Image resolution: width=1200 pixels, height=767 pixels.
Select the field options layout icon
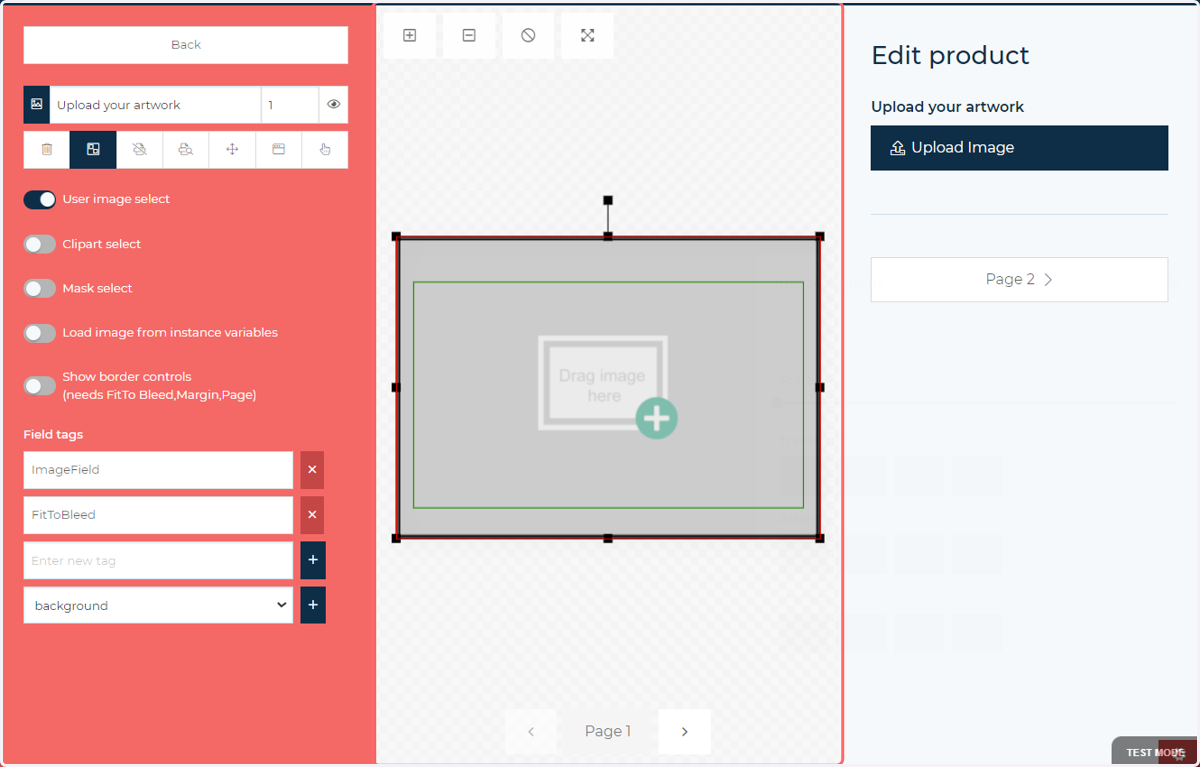pyautogui.click(x=93, y=149)
